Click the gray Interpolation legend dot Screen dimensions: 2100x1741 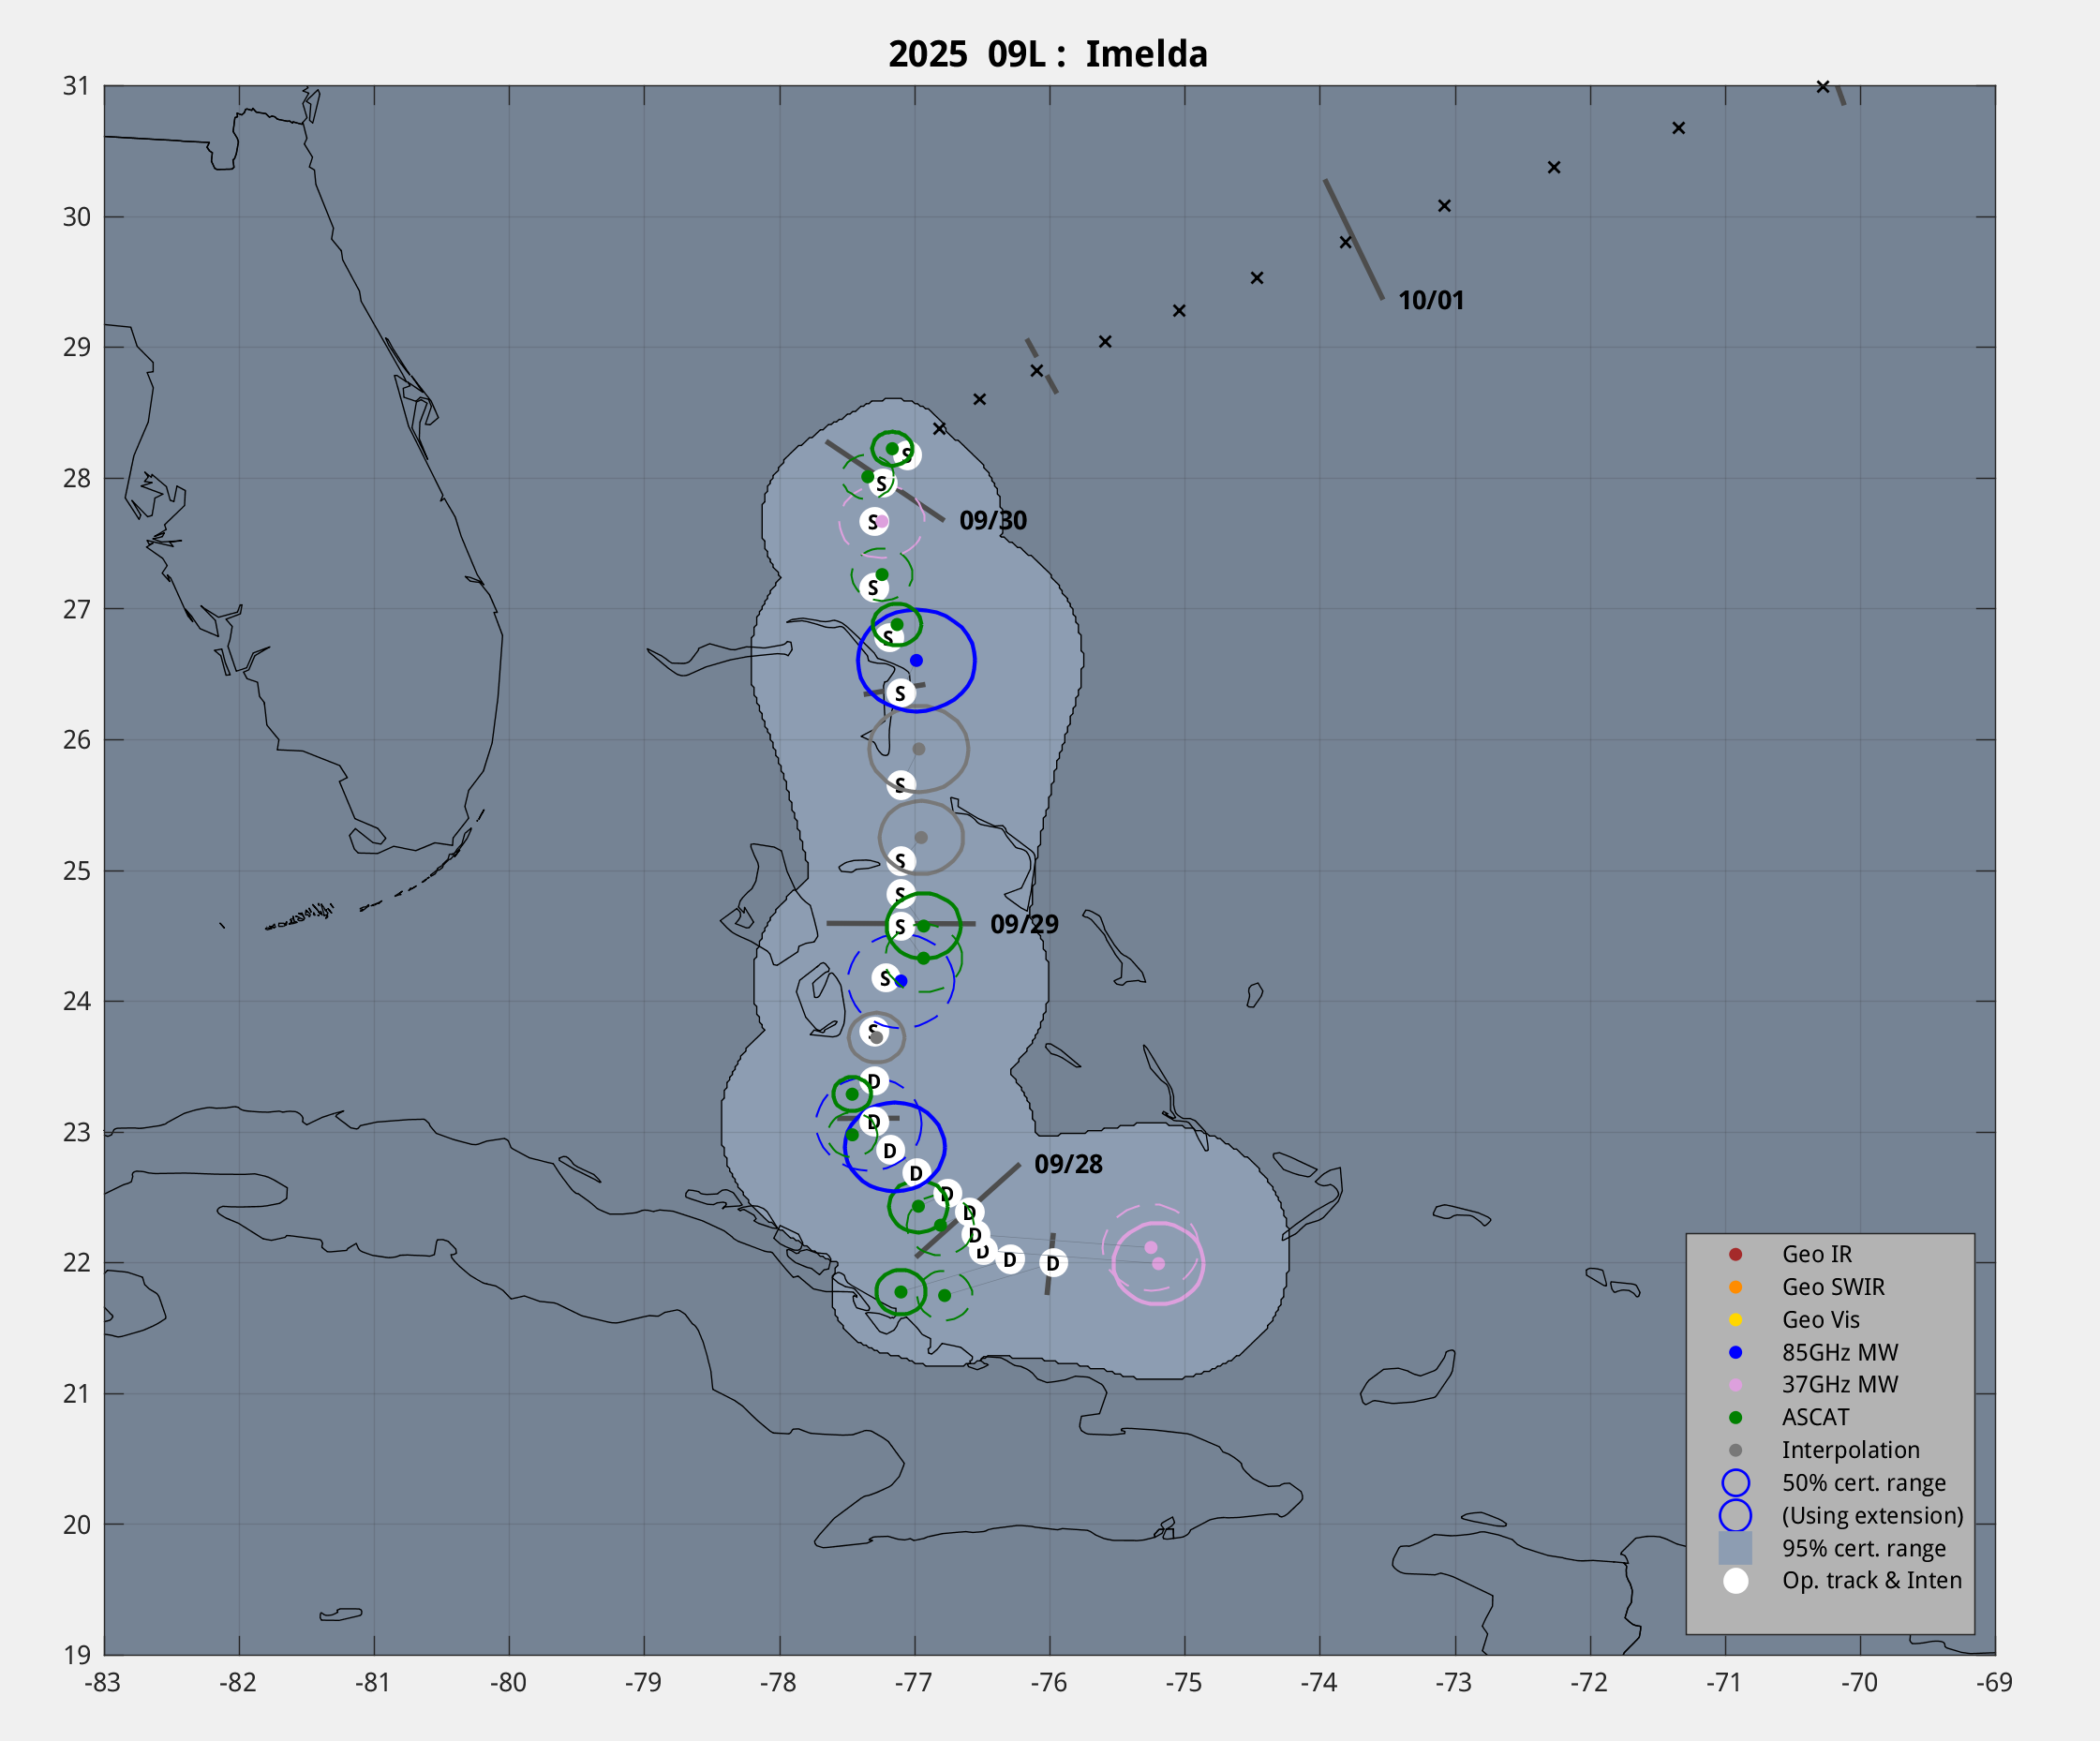pos(1735,1450)
